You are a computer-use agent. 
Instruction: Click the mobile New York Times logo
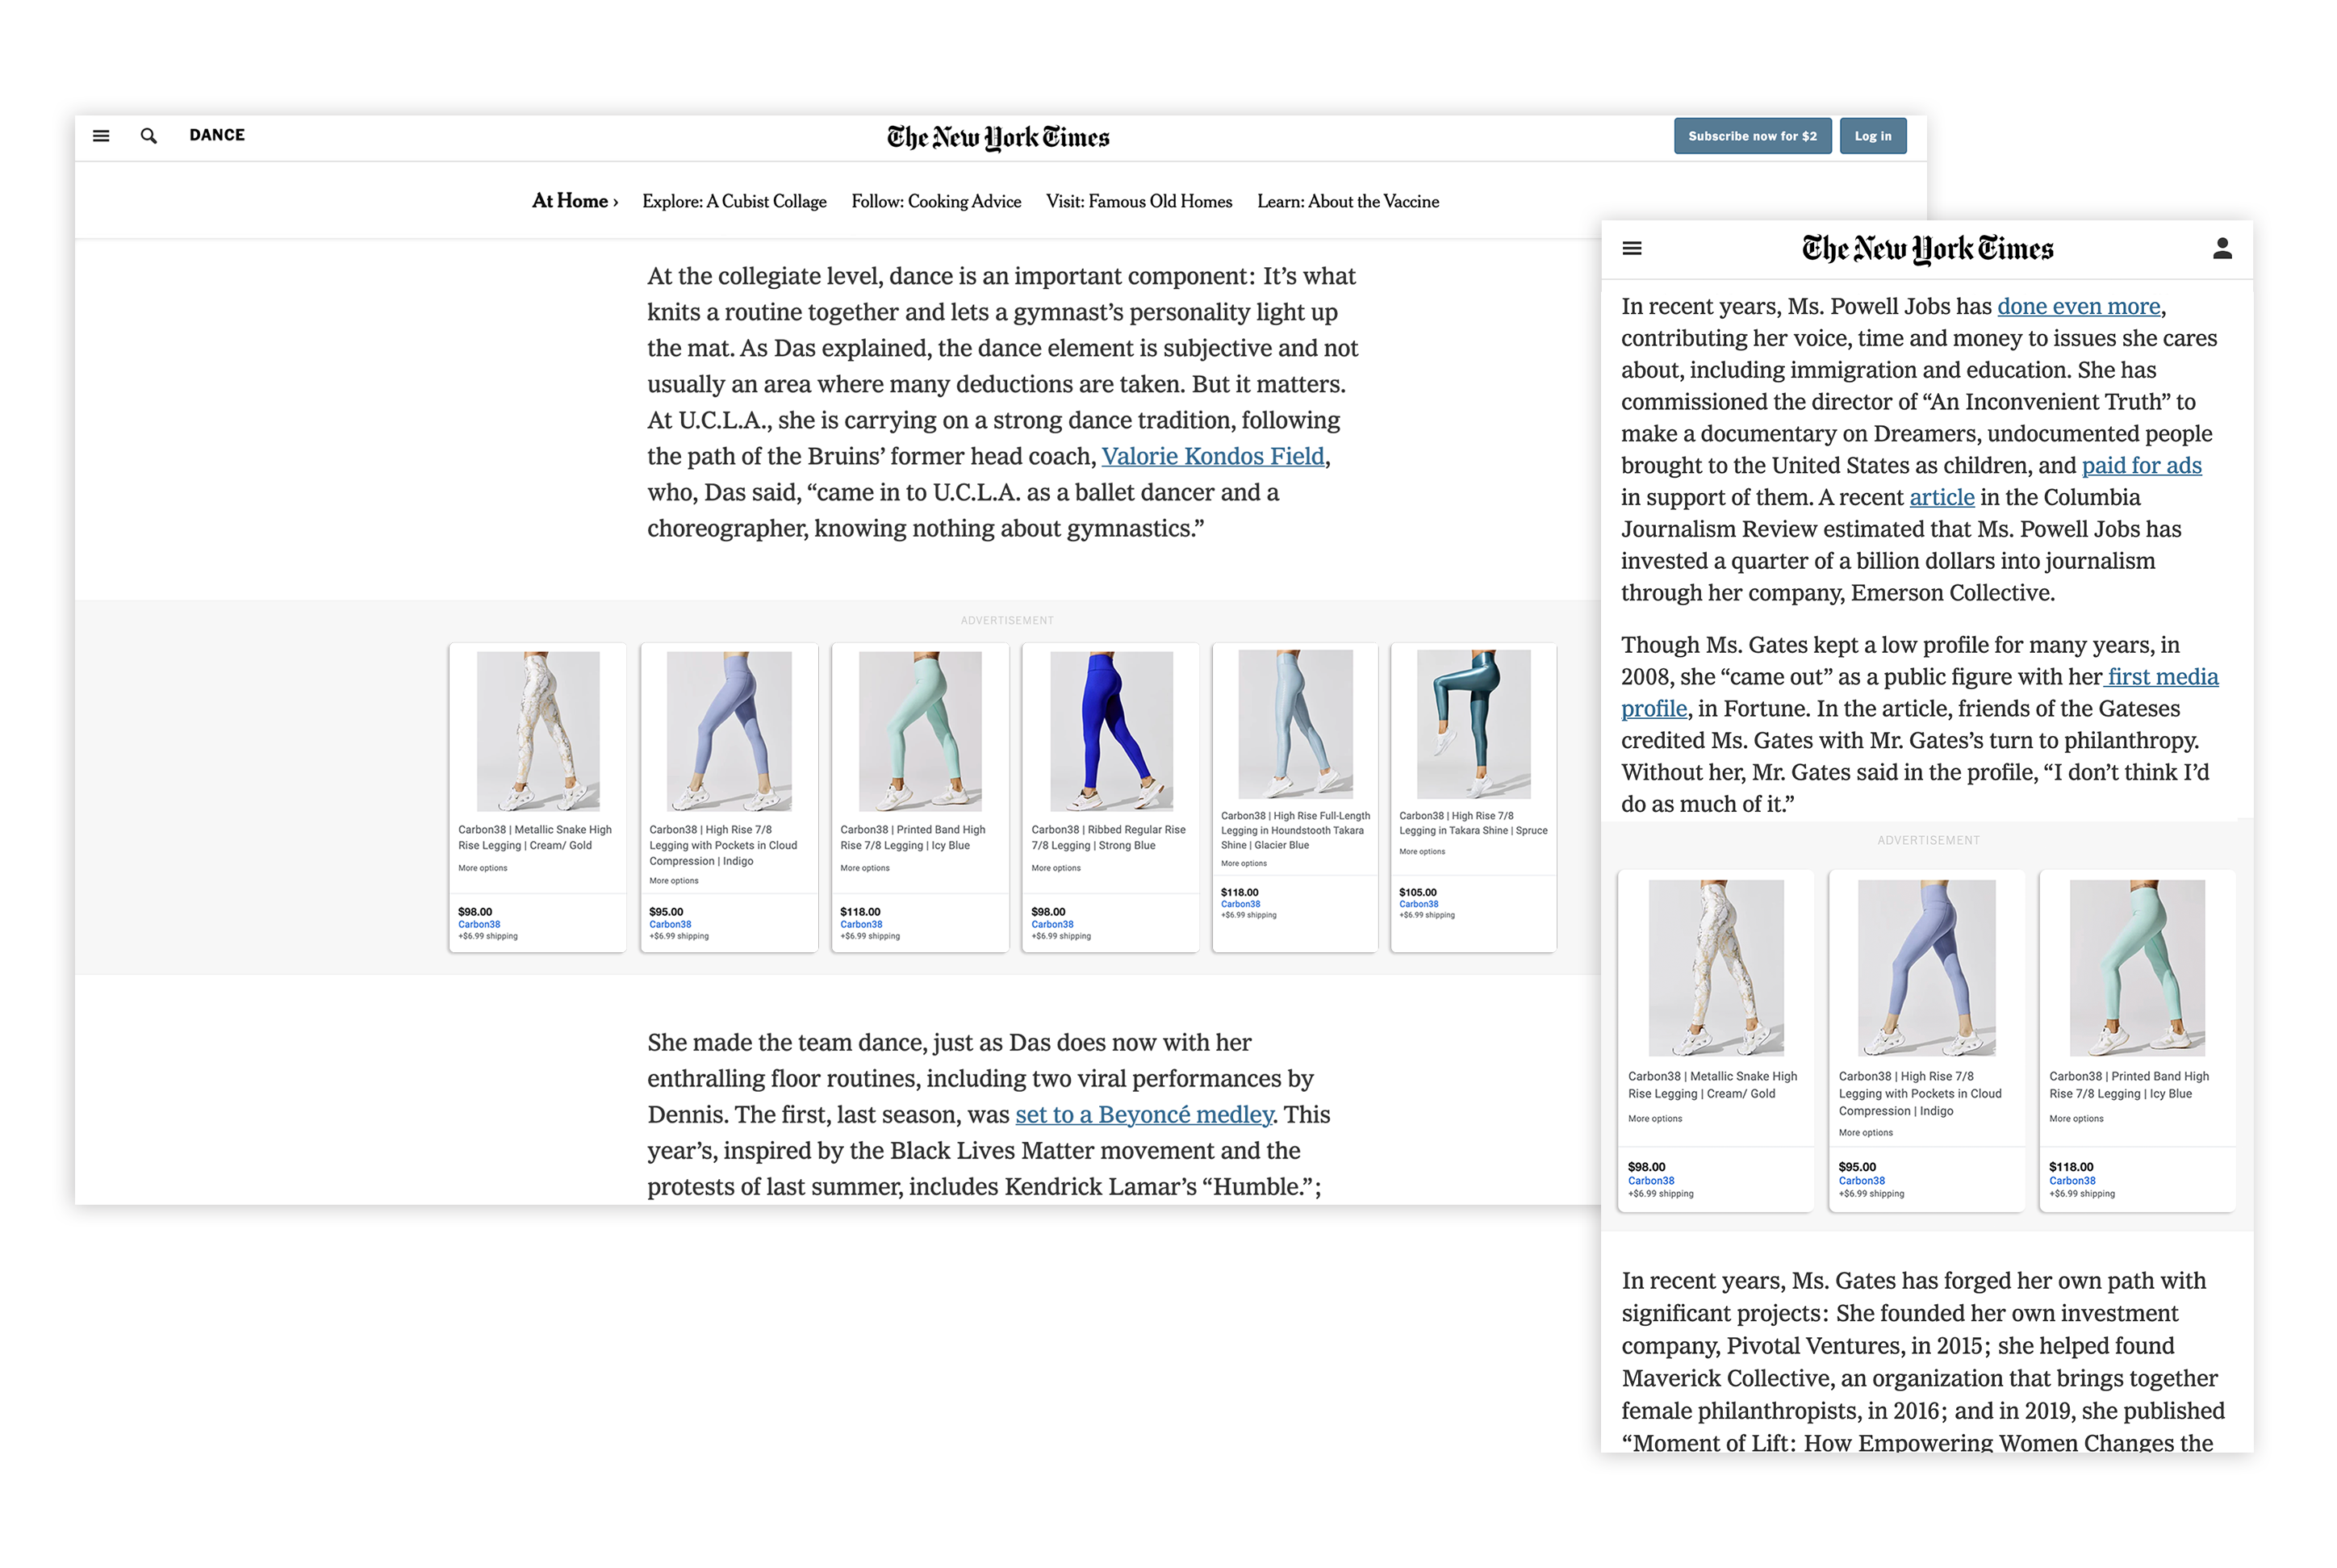(1927, 248)
